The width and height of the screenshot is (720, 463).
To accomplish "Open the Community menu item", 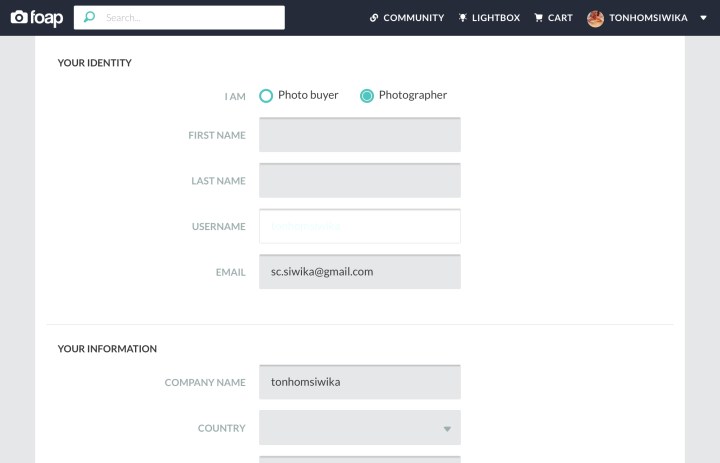I will 413,18.
